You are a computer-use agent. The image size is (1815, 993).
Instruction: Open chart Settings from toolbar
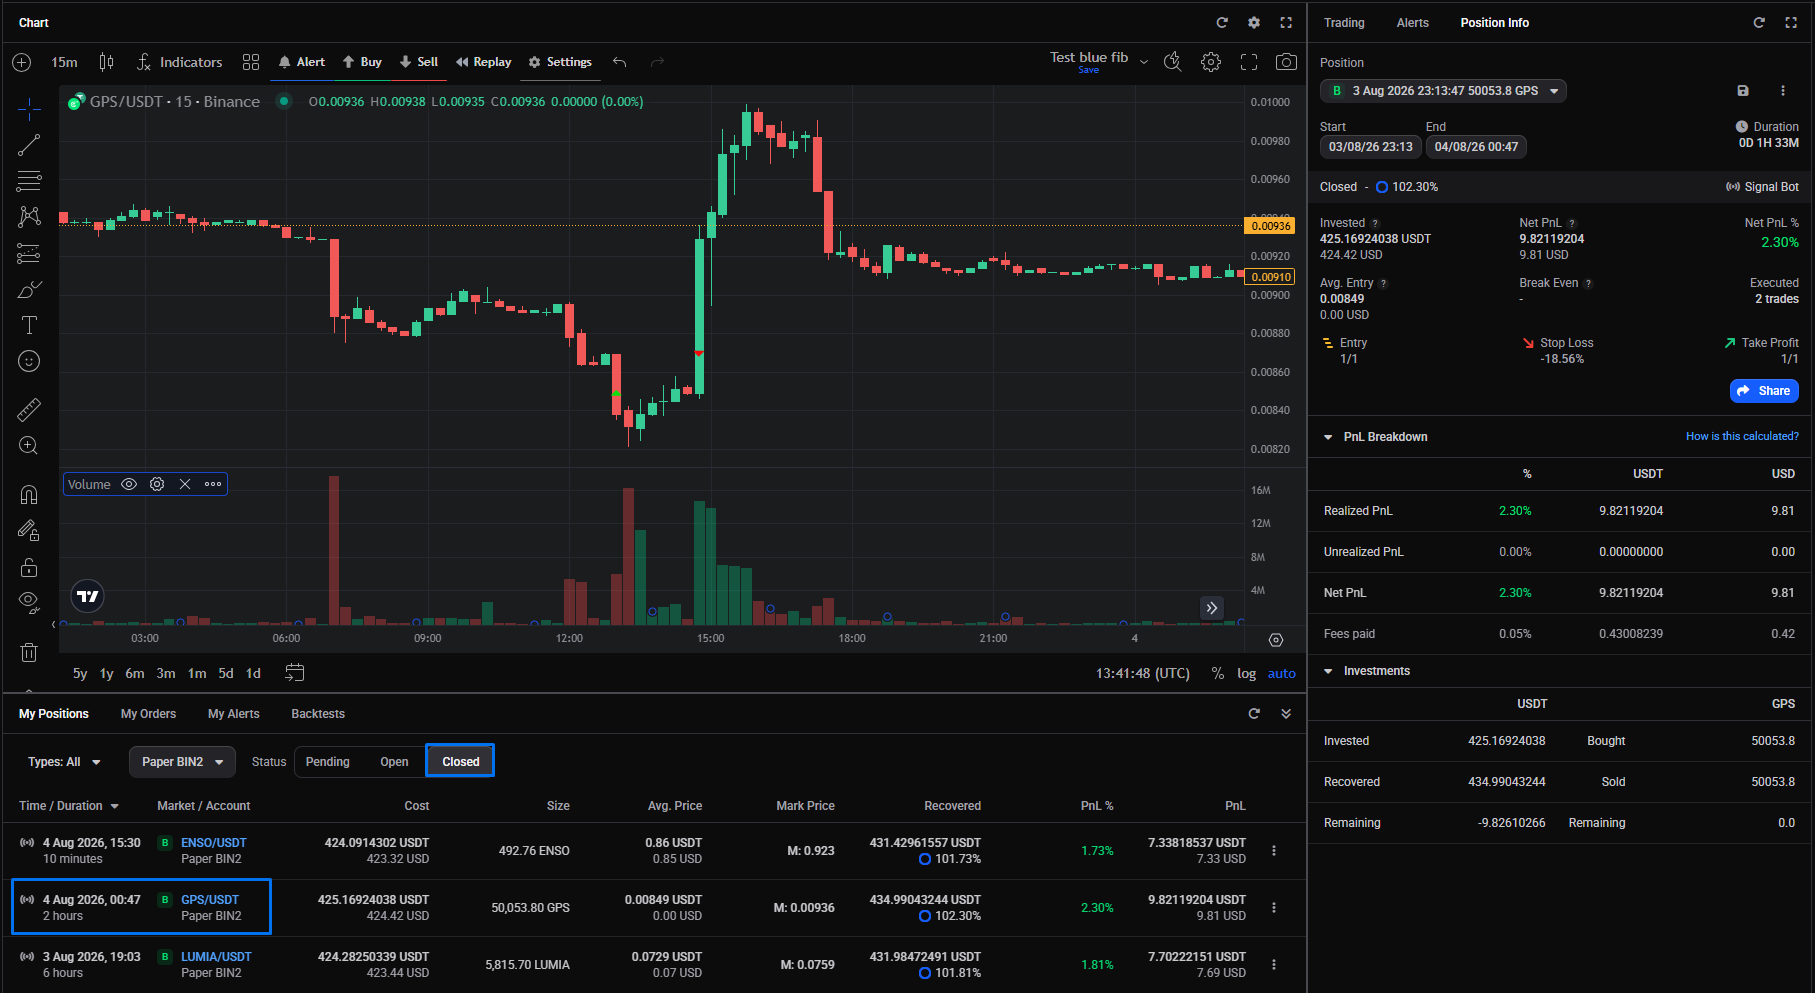tap(560, 62)
